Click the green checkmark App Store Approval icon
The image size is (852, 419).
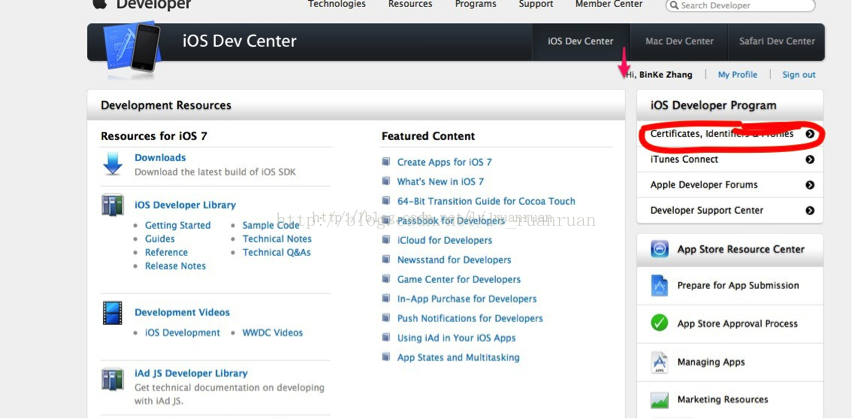click(x=659, y=323)
